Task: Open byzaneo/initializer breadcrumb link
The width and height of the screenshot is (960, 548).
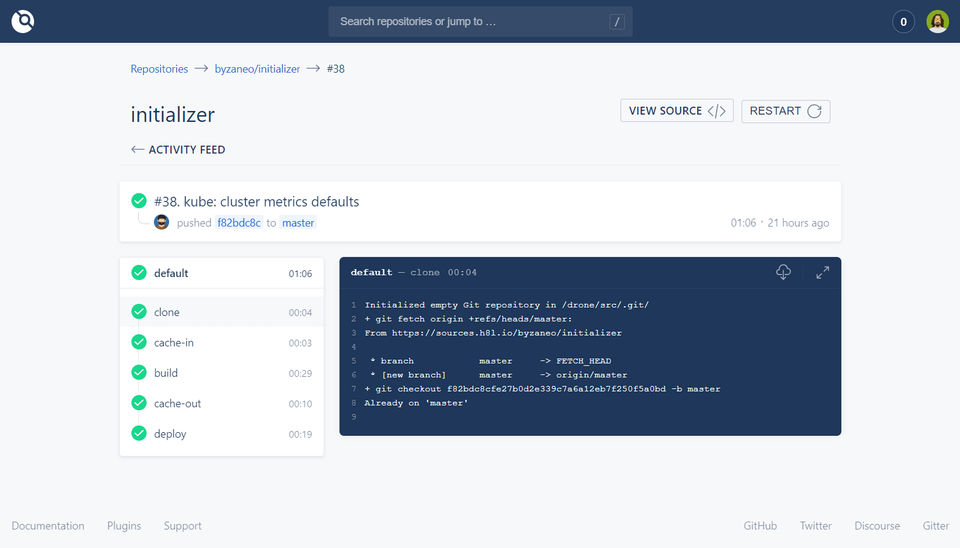Action: tap(257, 69)
